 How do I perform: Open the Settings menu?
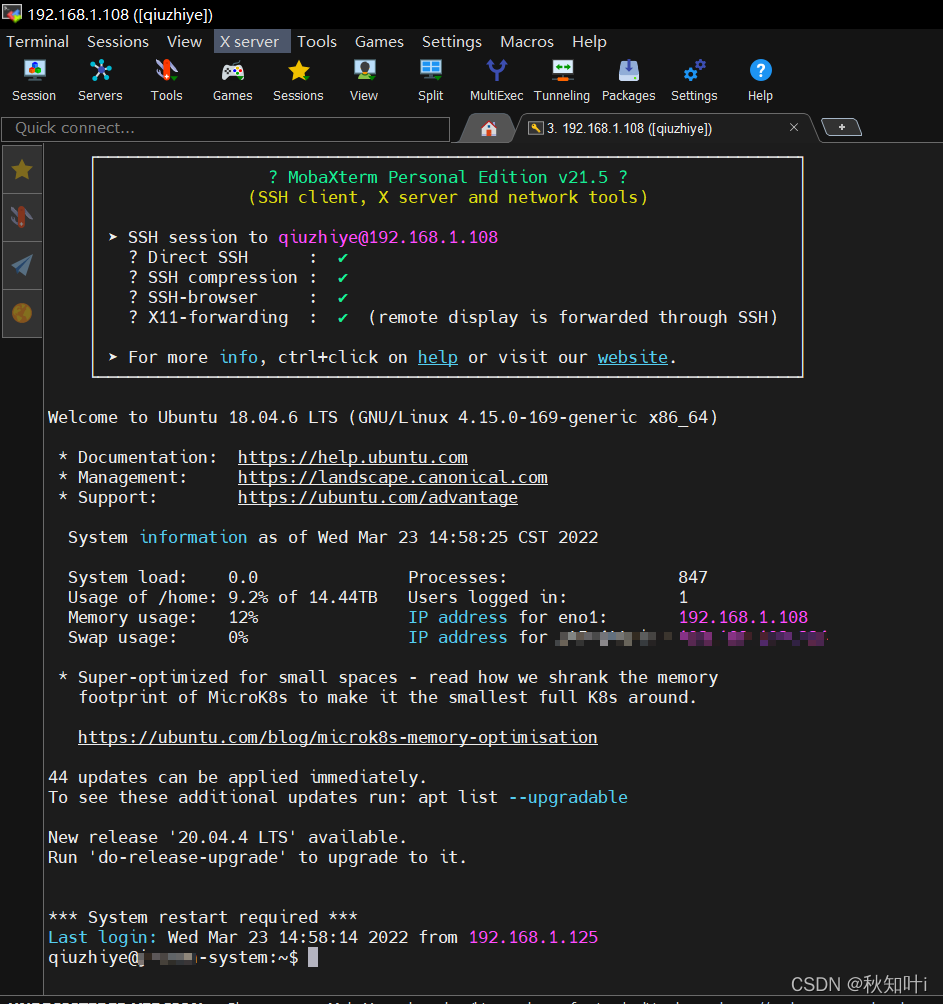click(452, 42)
